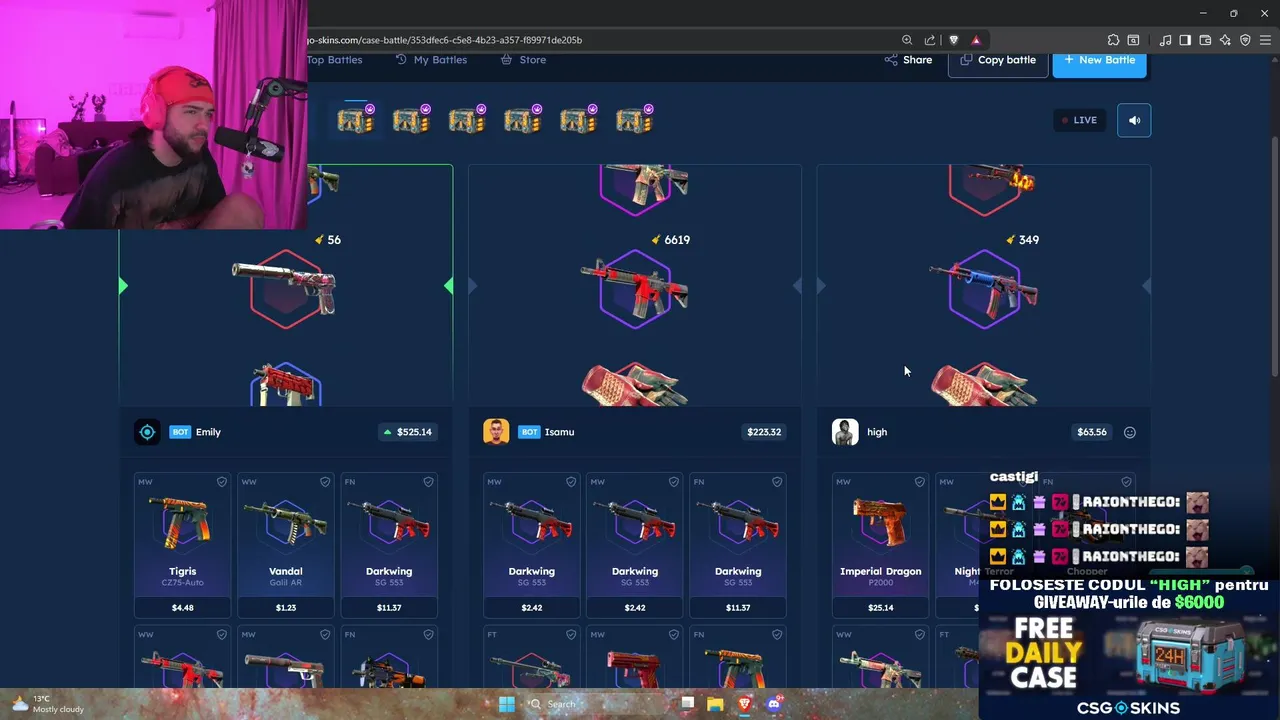Screen dimensions: 1280x720
Task: Open the Imperial Dragon P2000 skin card
Action: (881, 545)
